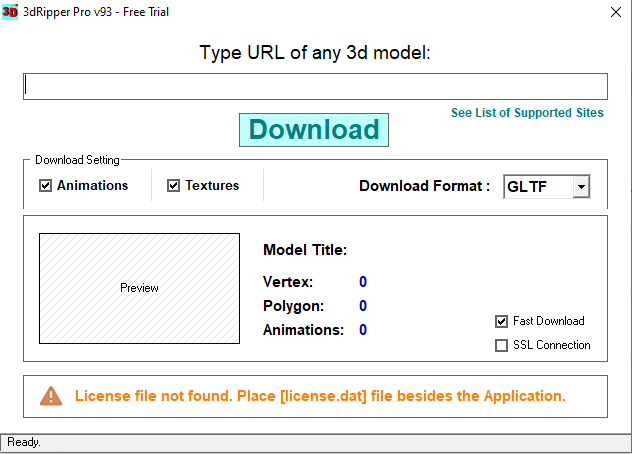
Task: Click the Model Title label
Action: point(304,250)
